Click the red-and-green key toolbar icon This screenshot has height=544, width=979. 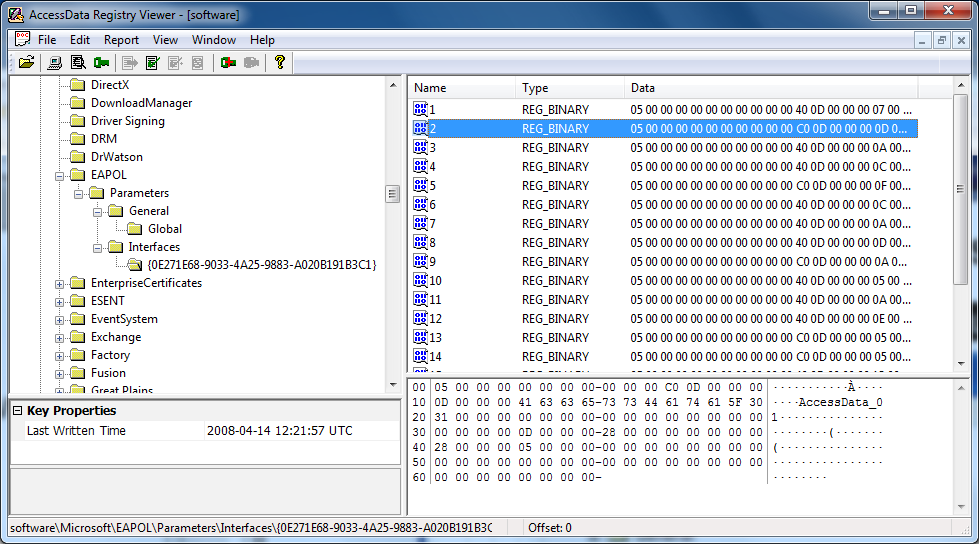(228, 62)
